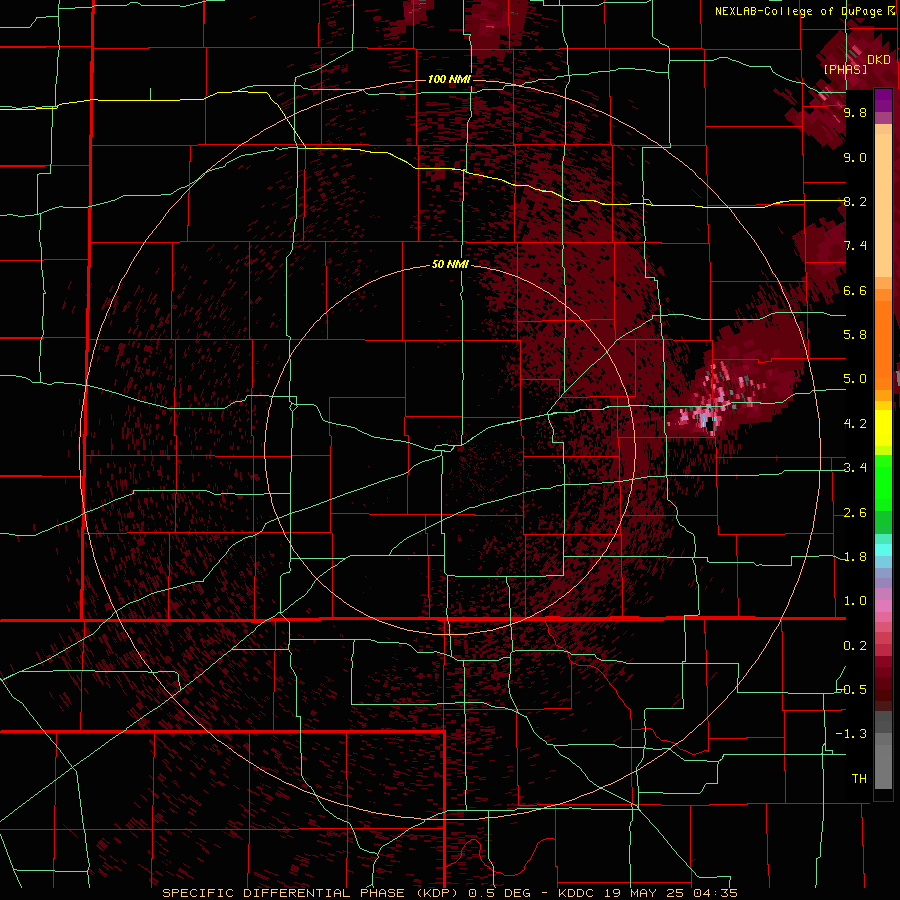Select the 3.4 value on the color scale
The height and width of the screenshot is (900, 900).
pos(855,468)
